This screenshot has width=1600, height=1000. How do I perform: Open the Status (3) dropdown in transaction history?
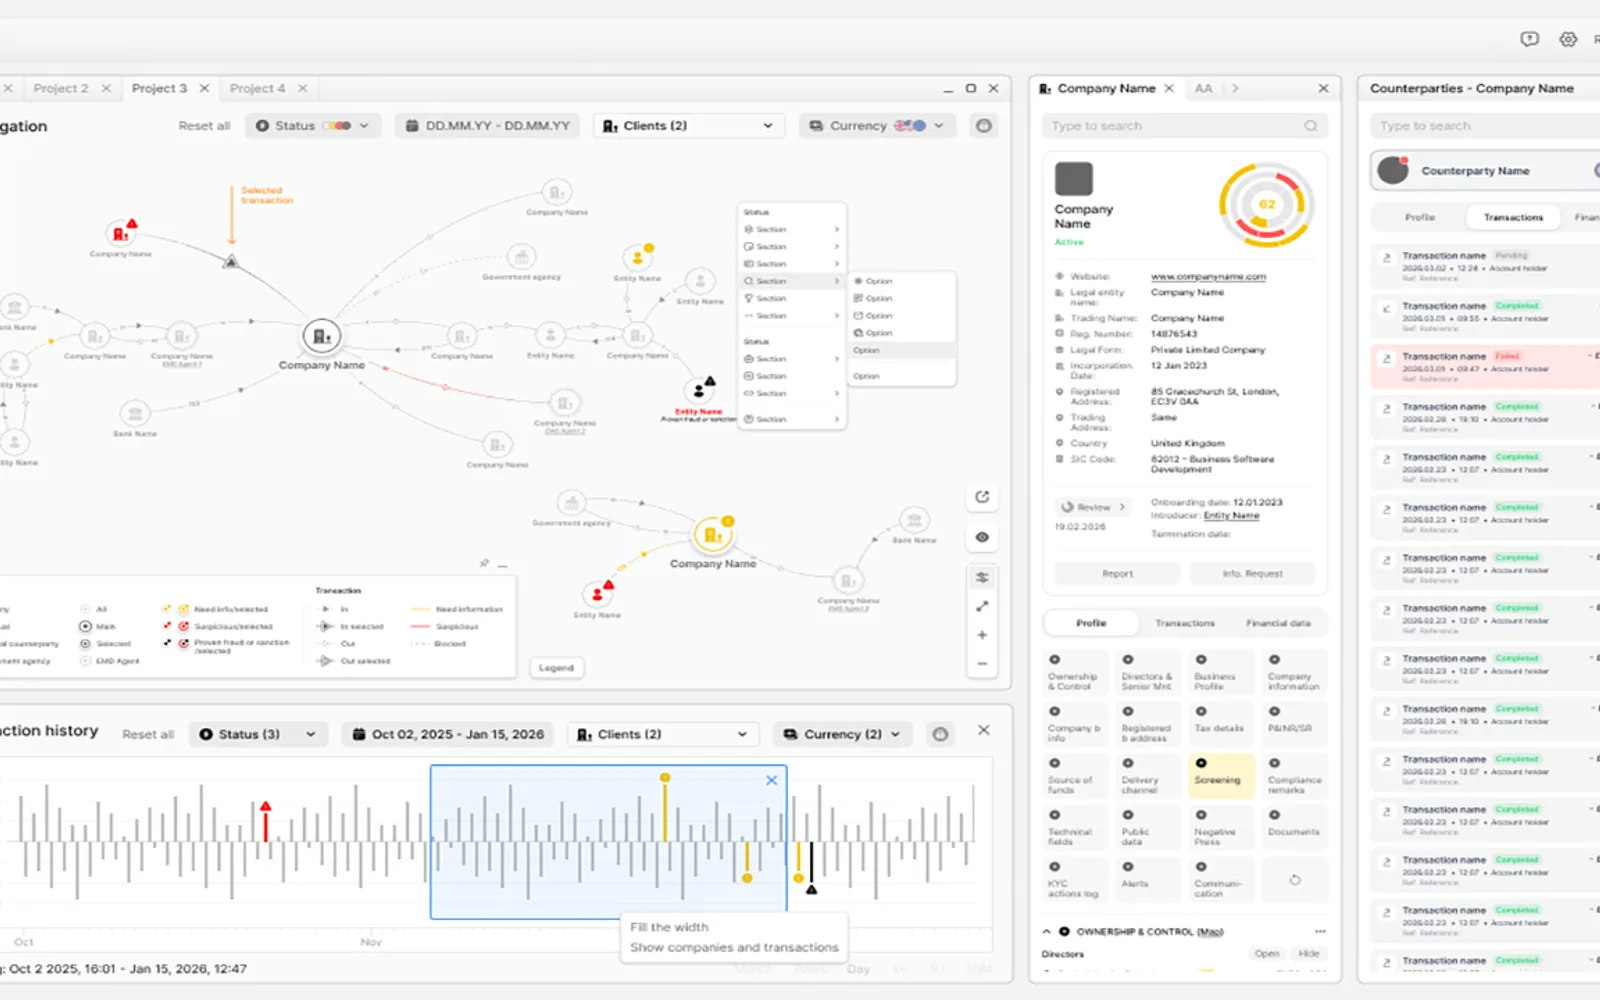pyautogui.click(x=258, y=734)
